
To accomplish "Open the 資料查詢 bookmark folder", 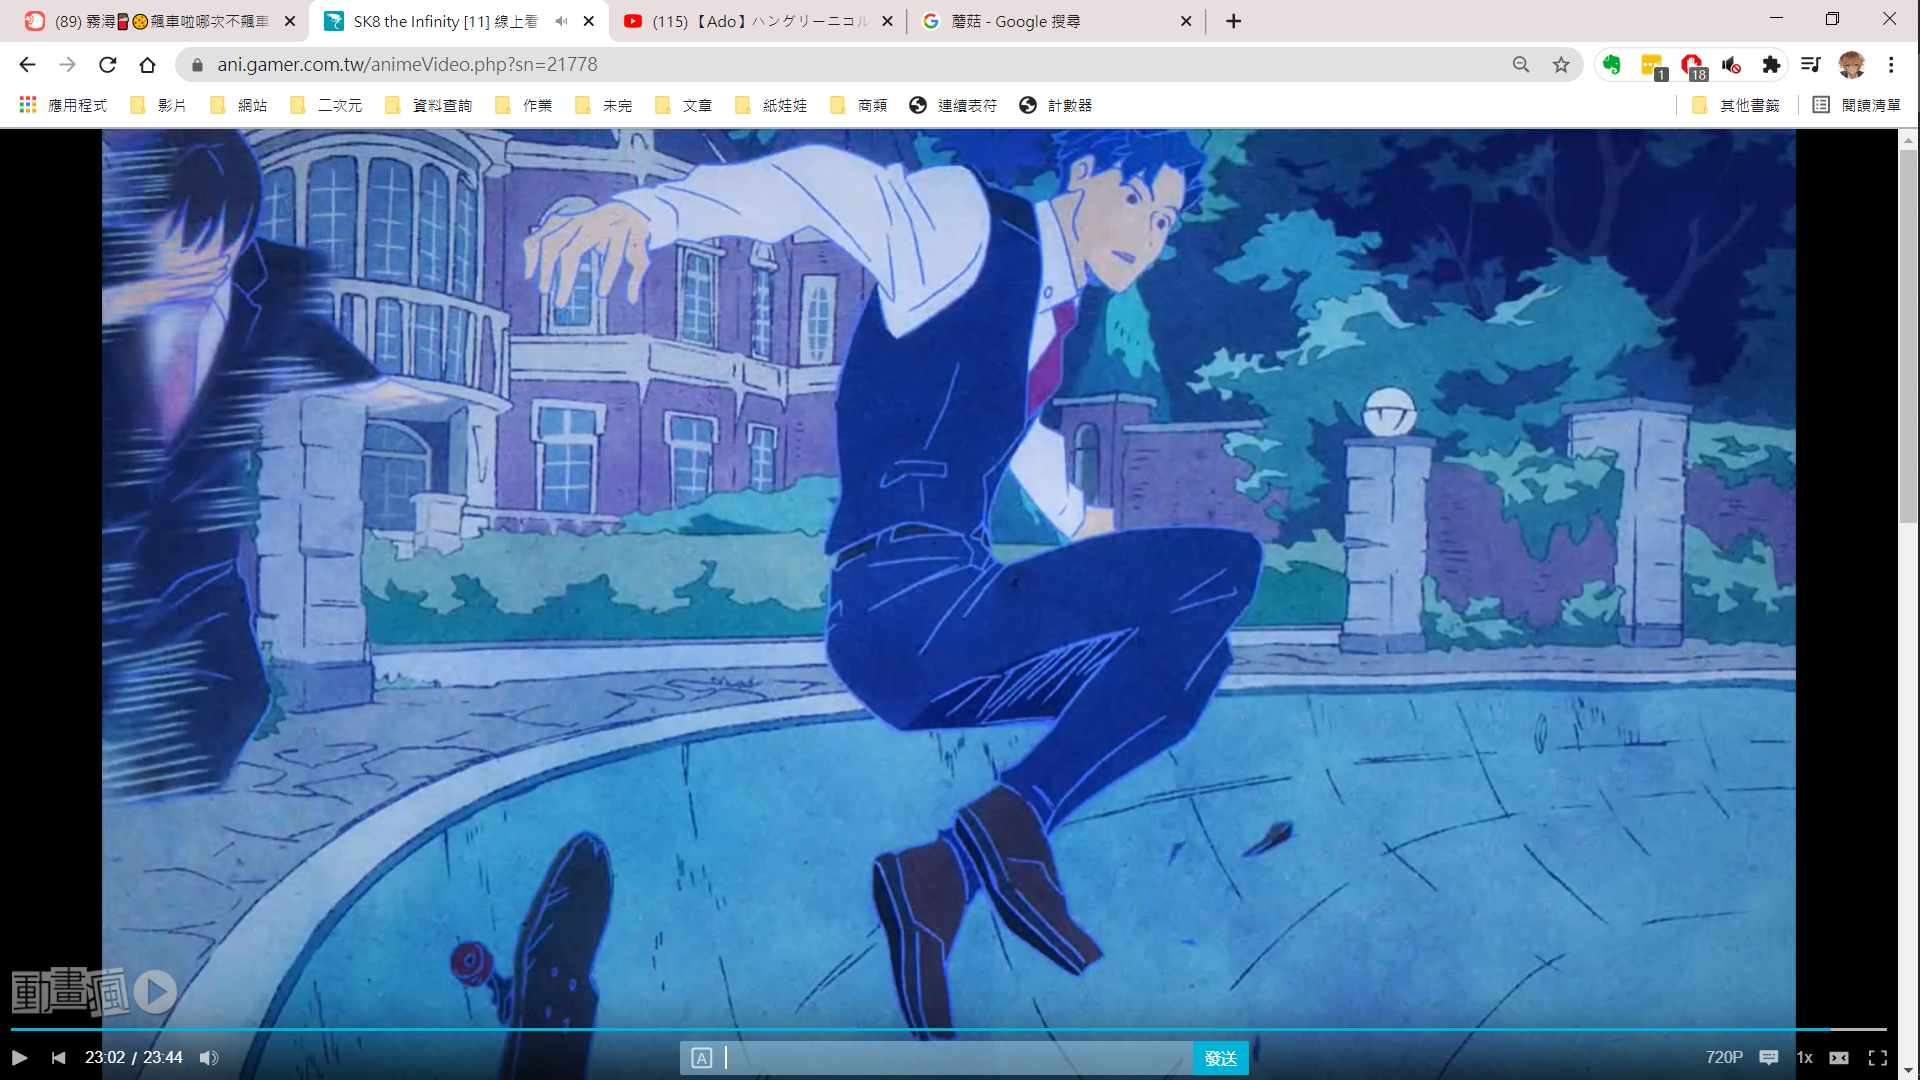I will 428,105.
